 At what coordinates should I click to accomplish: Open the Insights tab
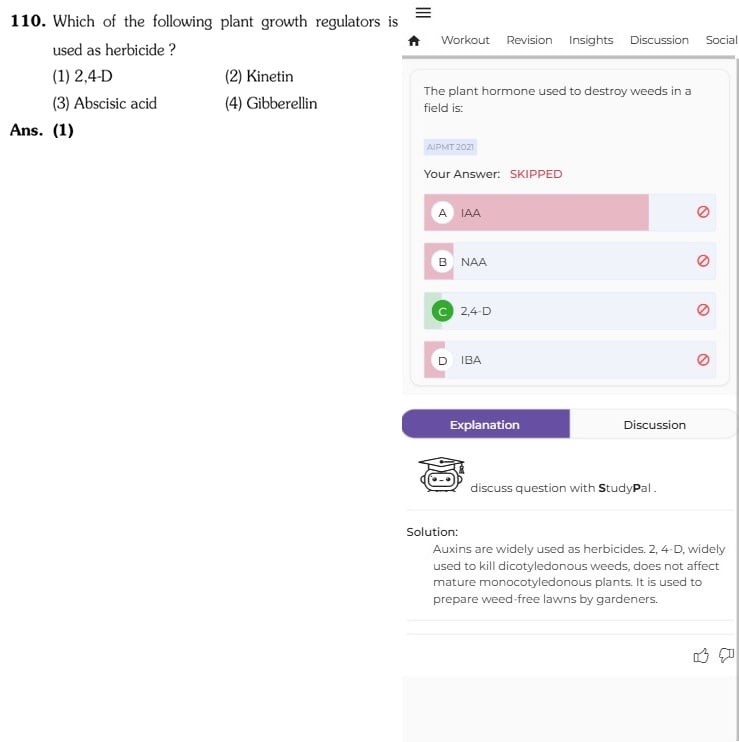(x=591, y=40)
